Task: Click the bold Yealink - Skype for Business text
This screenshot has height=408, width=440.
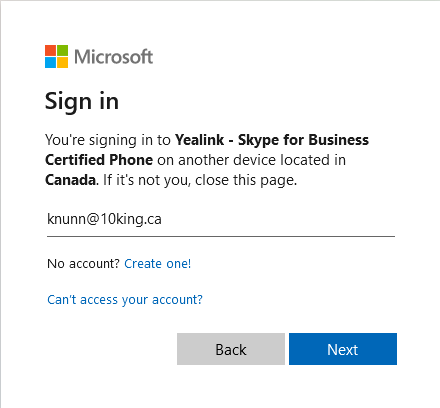Action: click(x=272, y=140)
